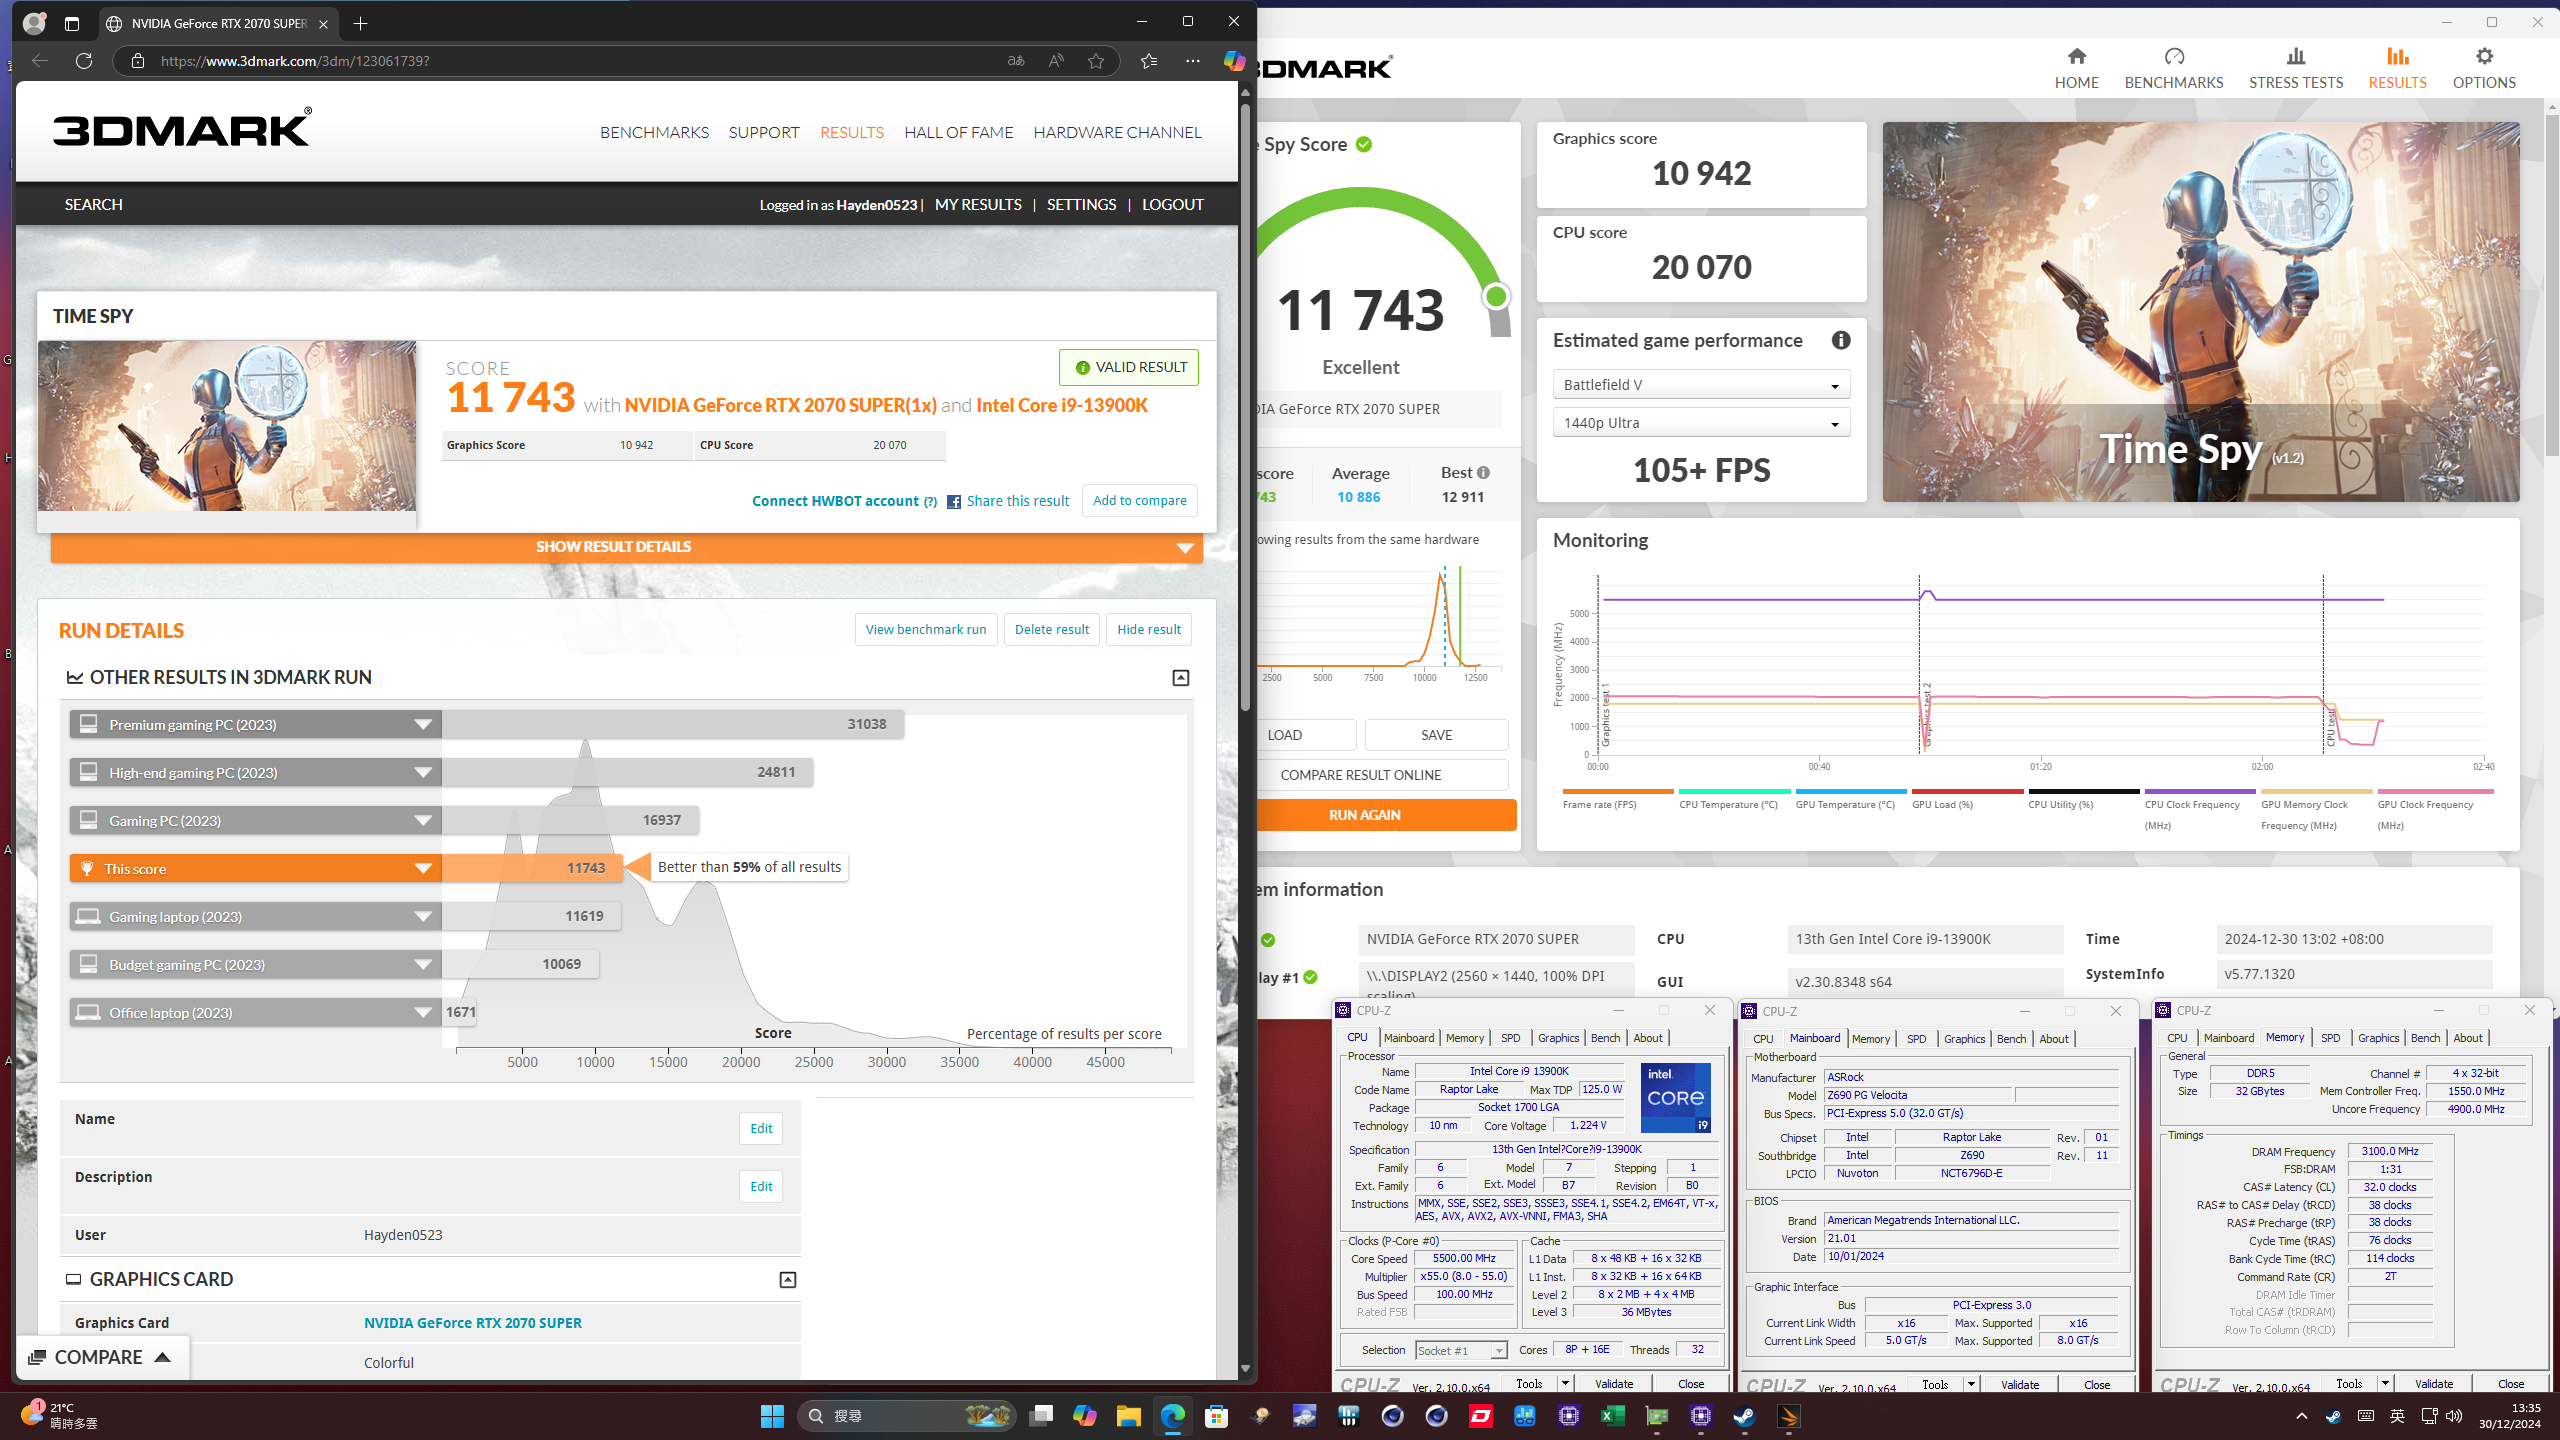Click browser refresh icon
This screenshot has height=1440, width=2560.
coord(84,61)
